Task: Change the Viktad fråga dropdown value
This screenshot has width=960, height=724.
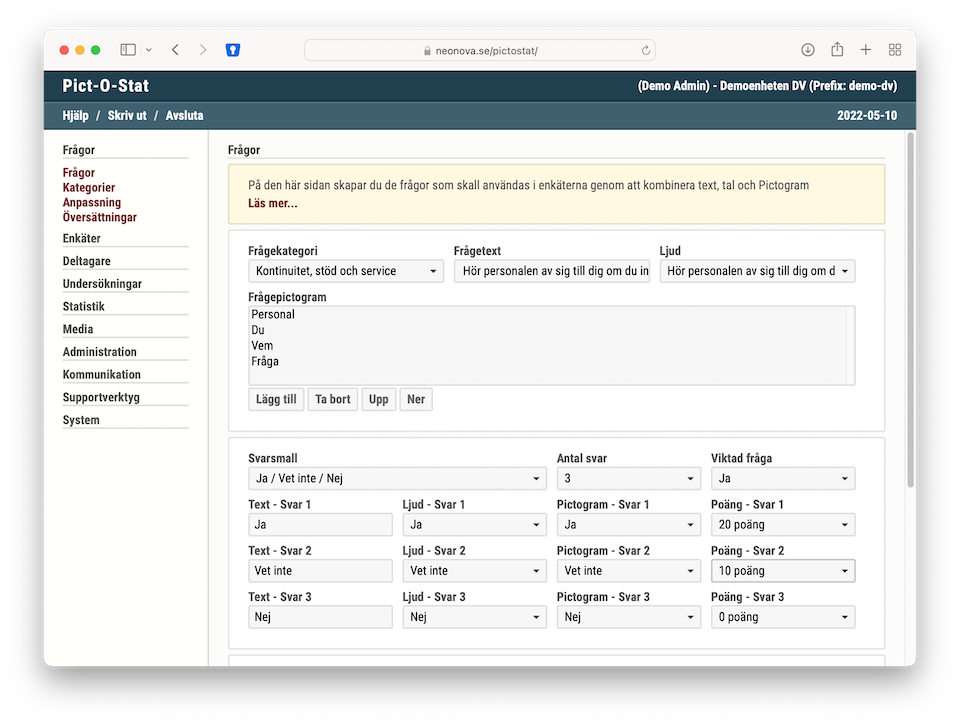Action: tap(782, 479)
